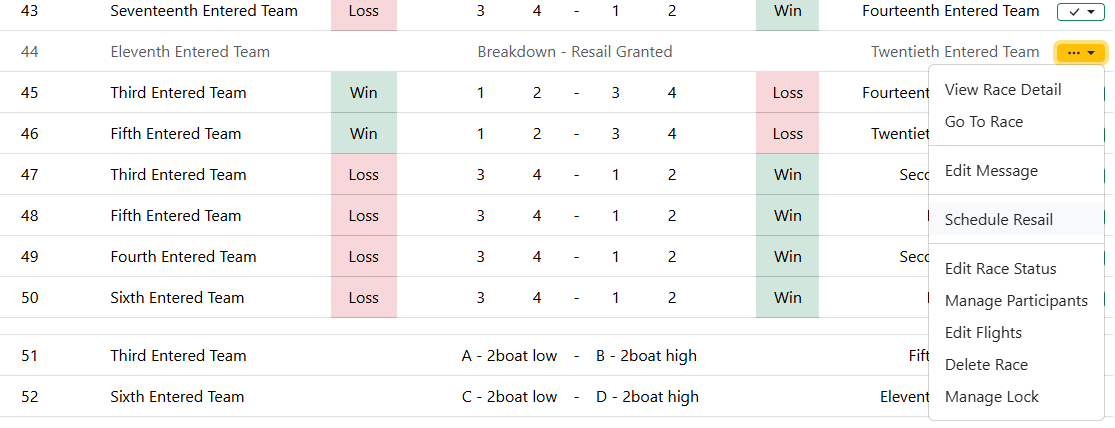Select View Race Detail from menu
The image size is (1115, 428).
click(1003, 90)
